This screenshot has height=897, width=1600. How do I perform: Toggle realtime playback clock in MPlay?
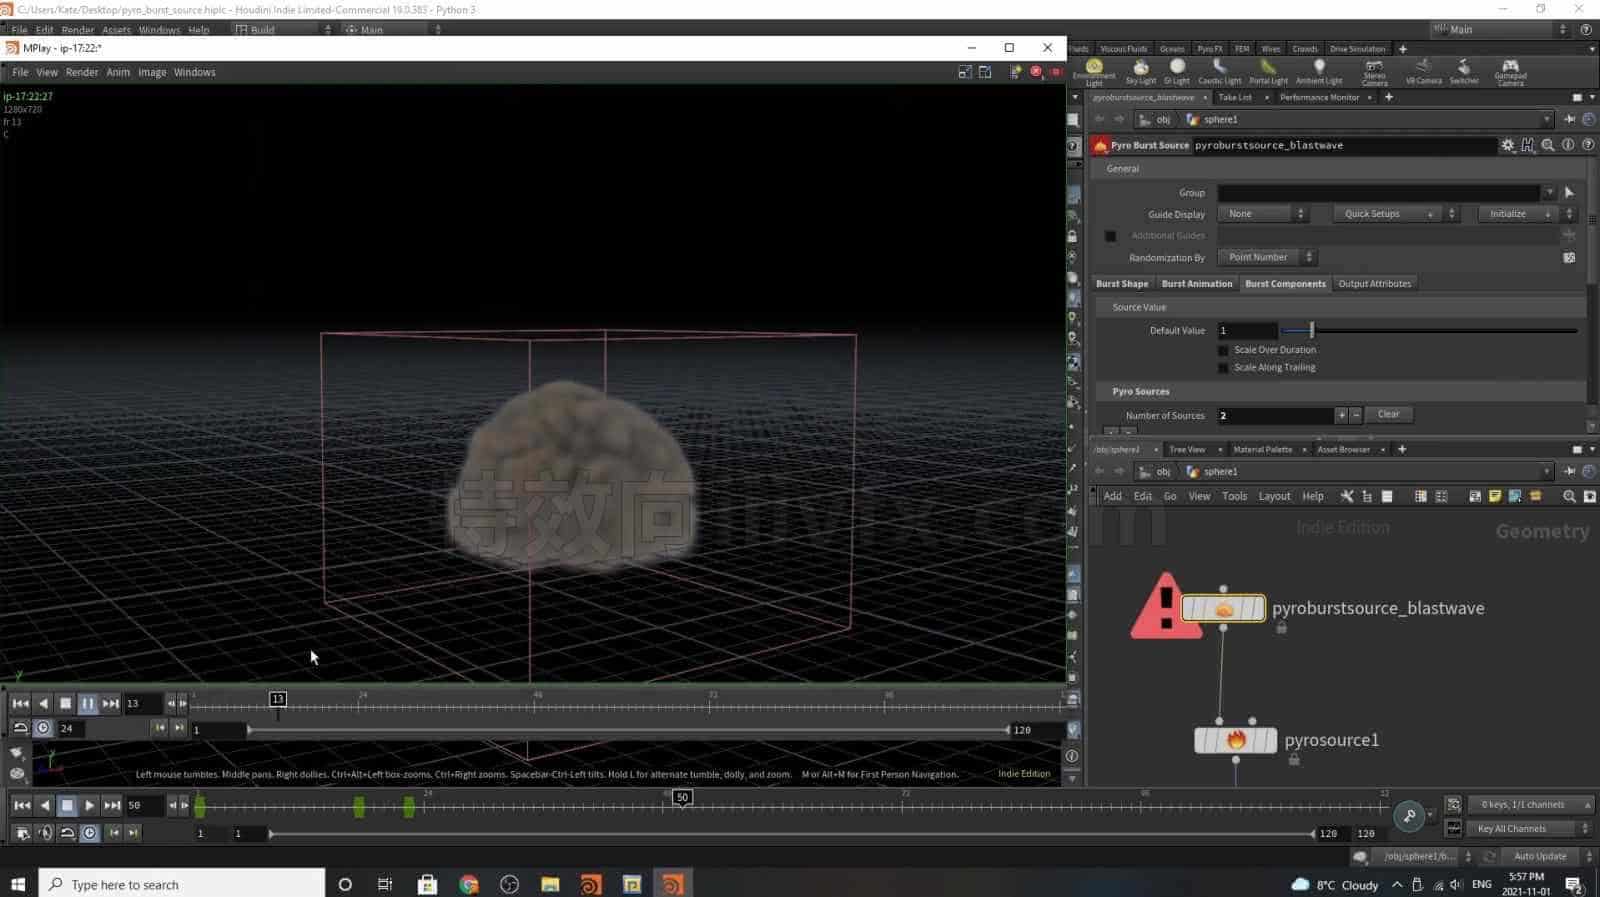(x=43, y=728)
